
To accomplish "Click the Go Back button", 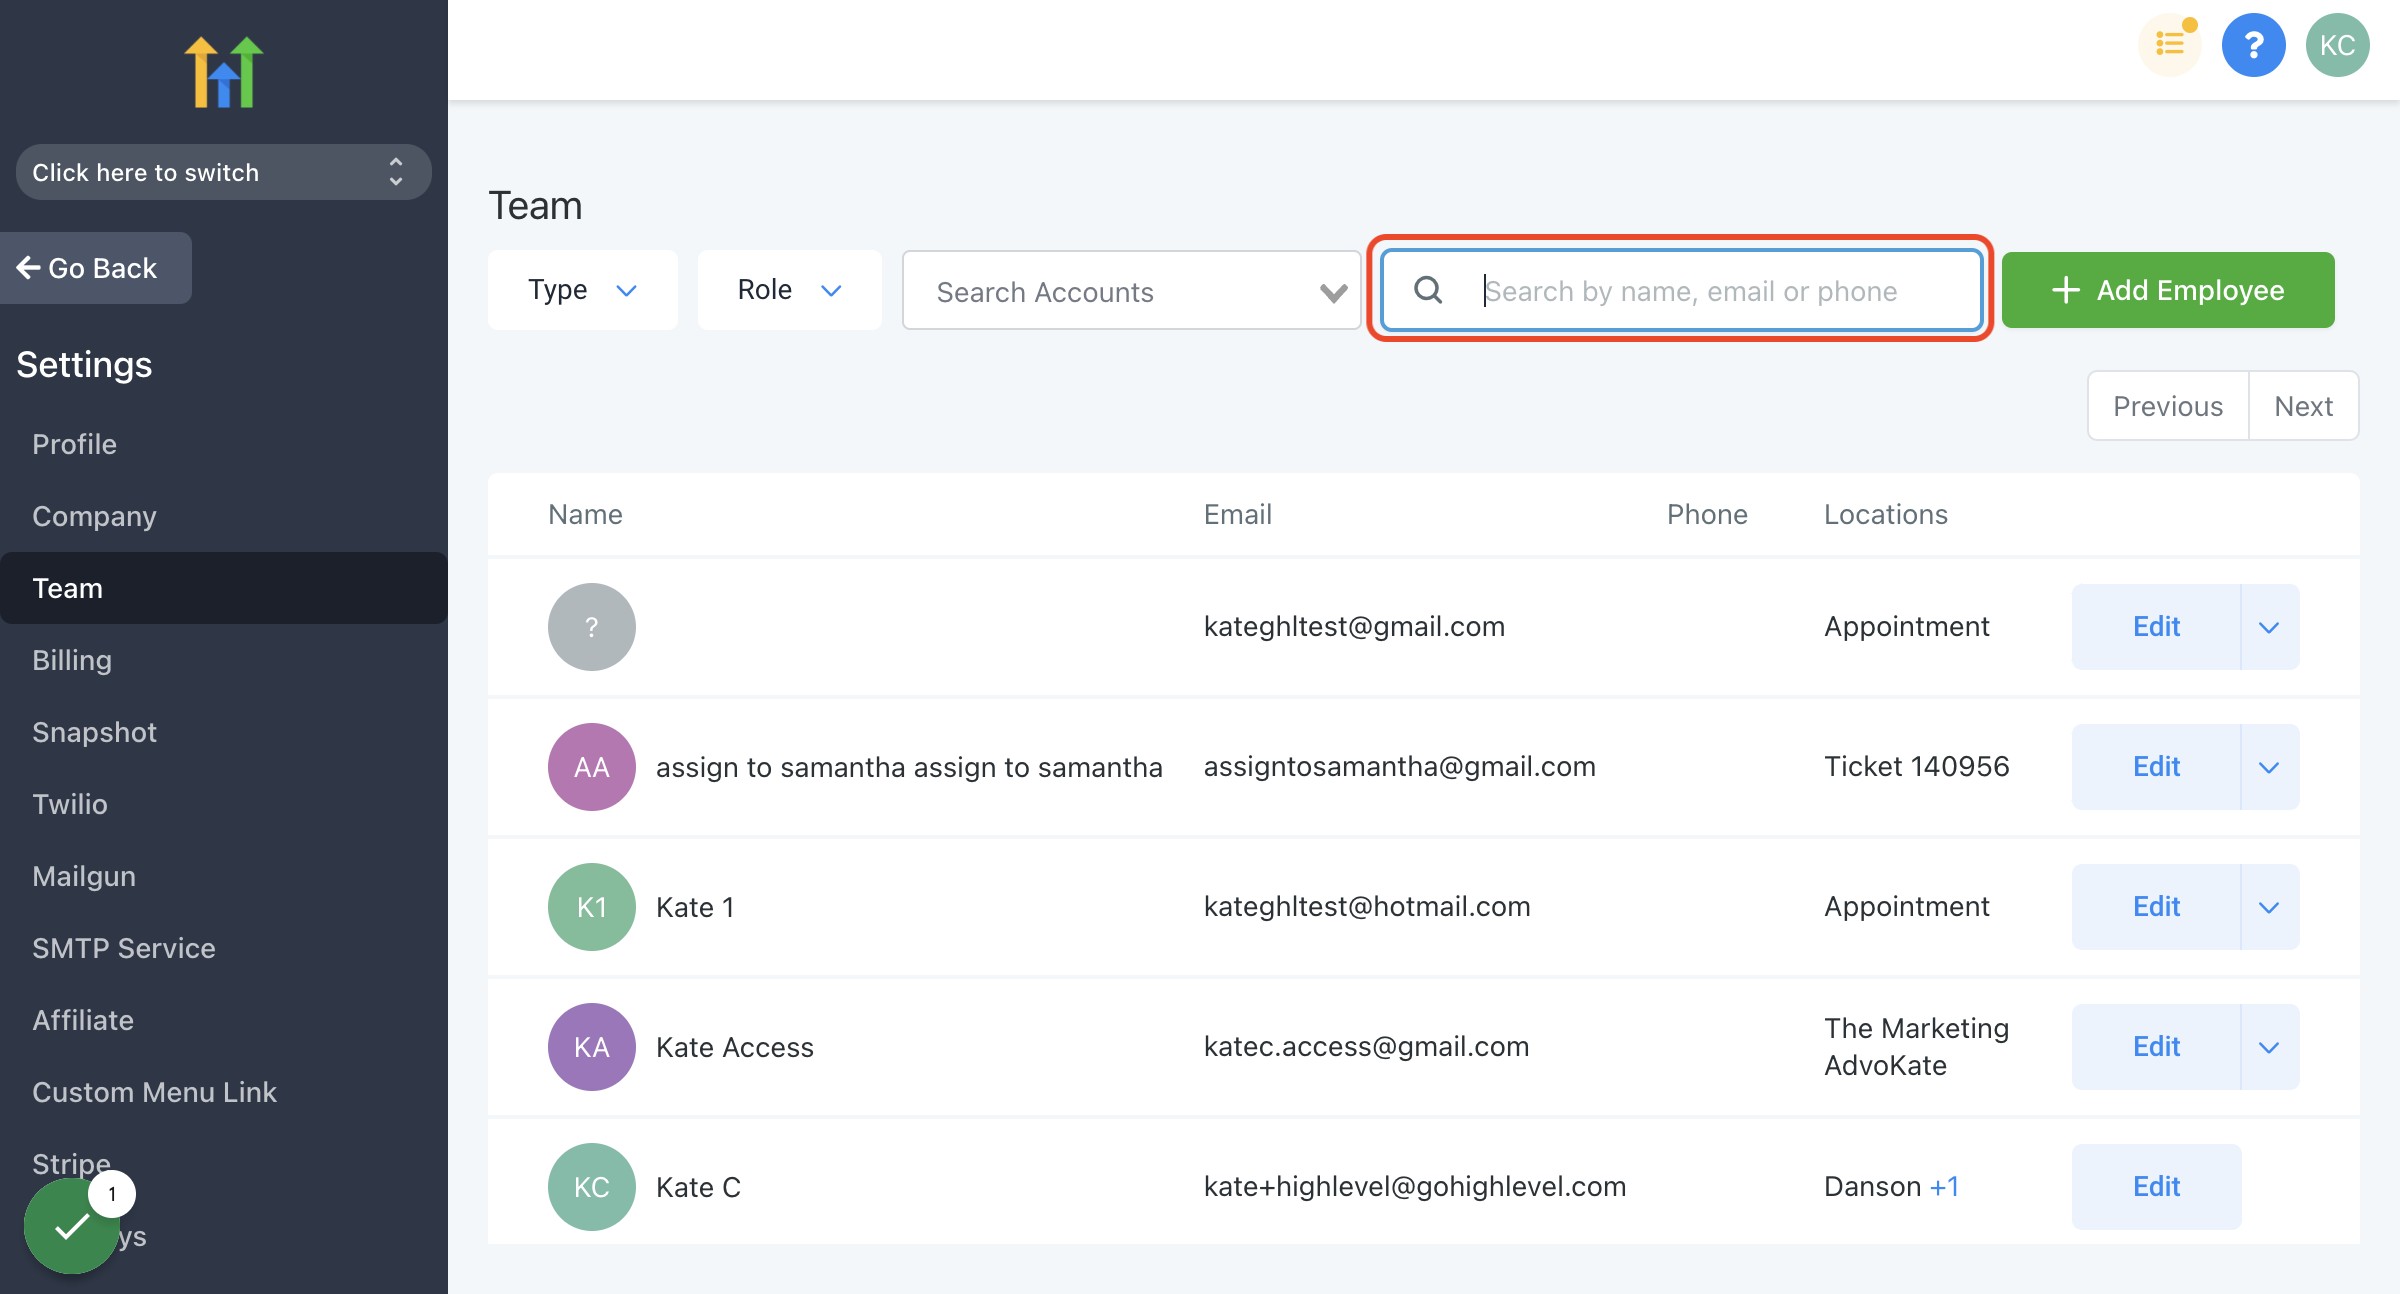I will (x=95, y=268).
